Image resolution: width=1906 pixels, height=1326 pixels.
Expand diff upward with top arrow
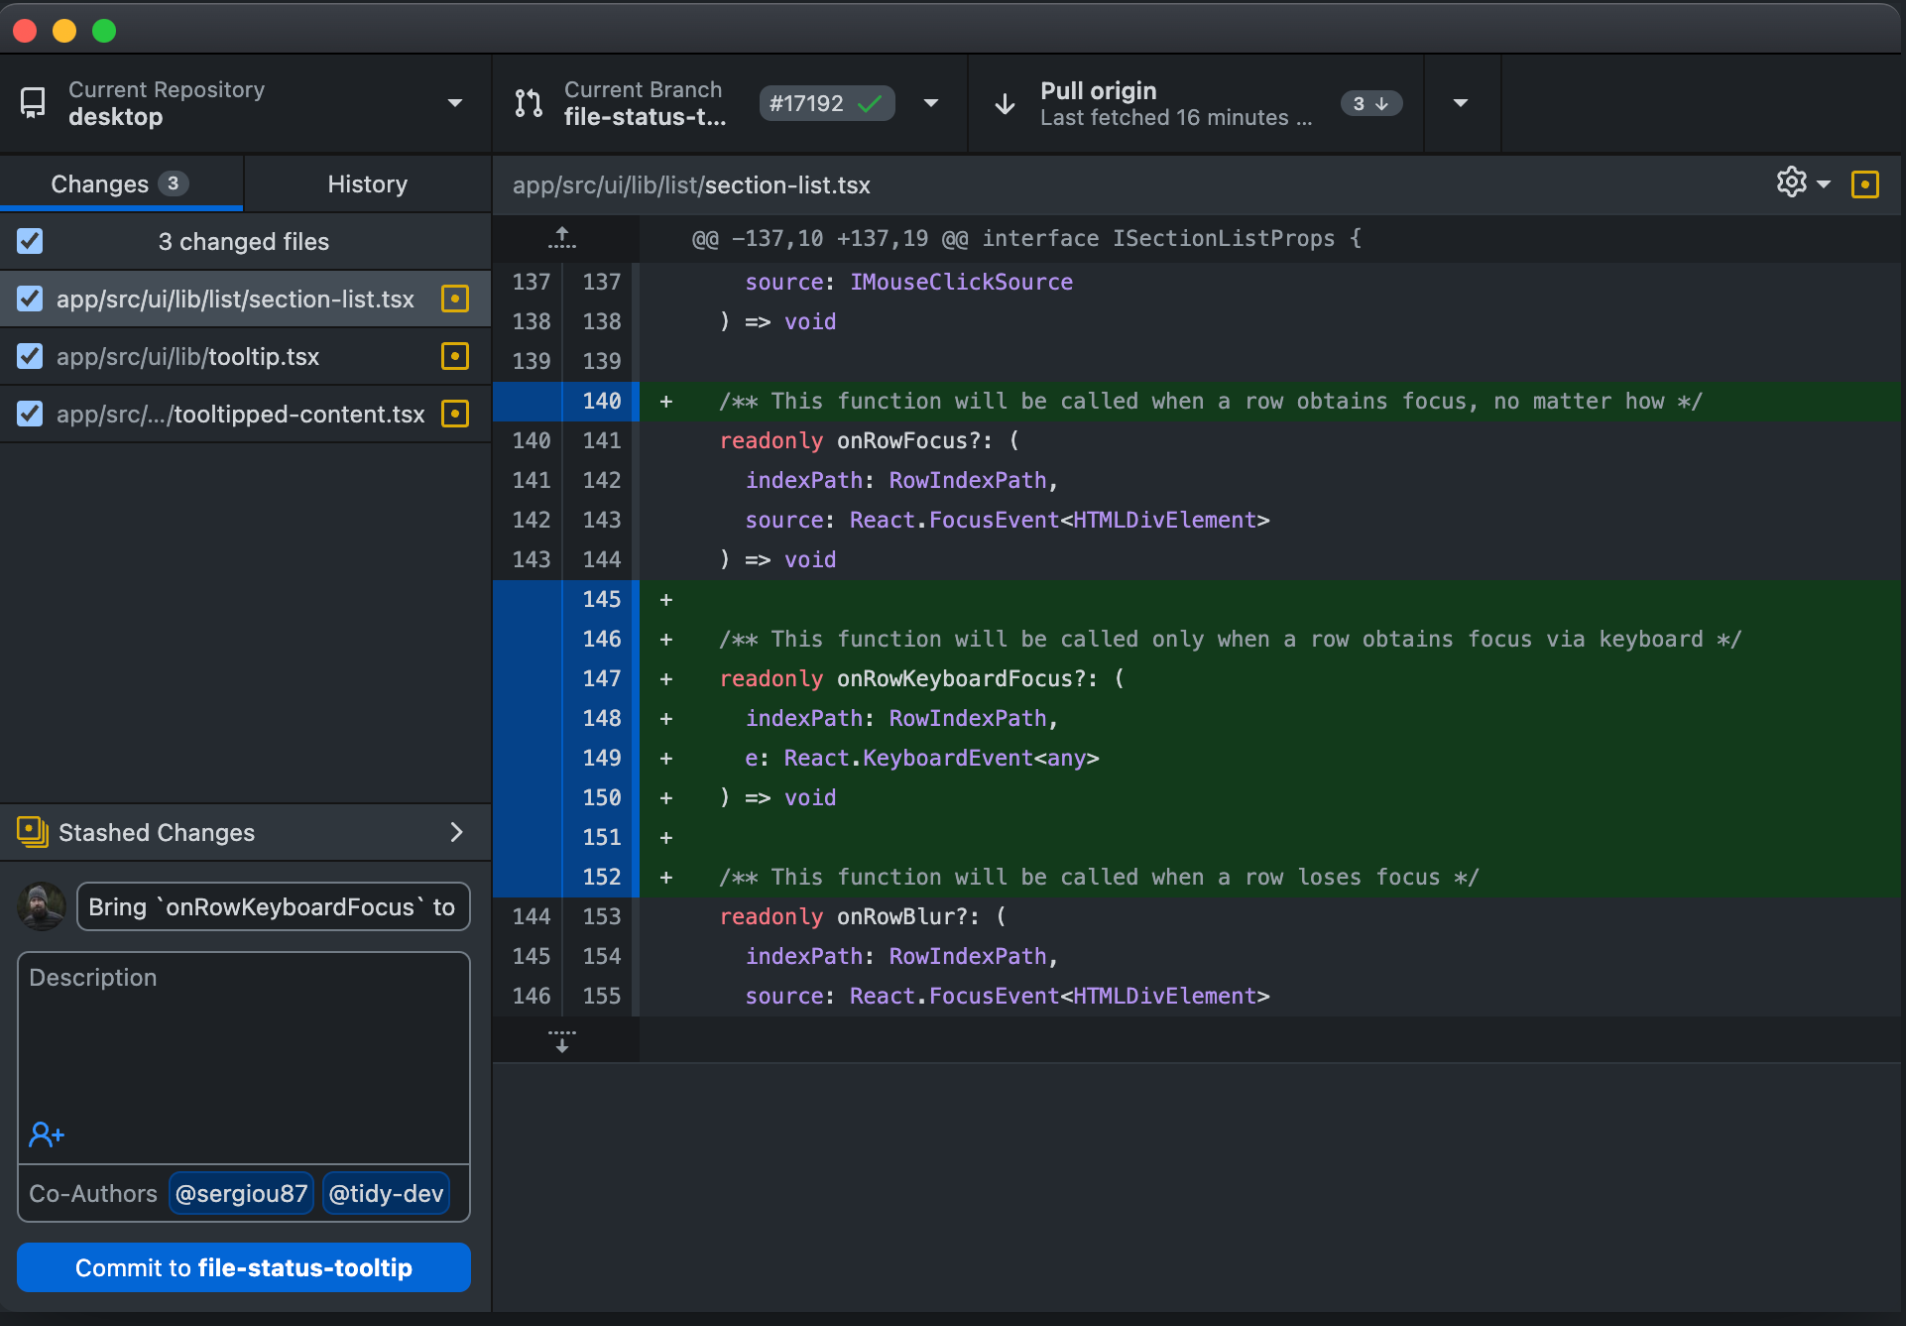[x=562, y=238]
